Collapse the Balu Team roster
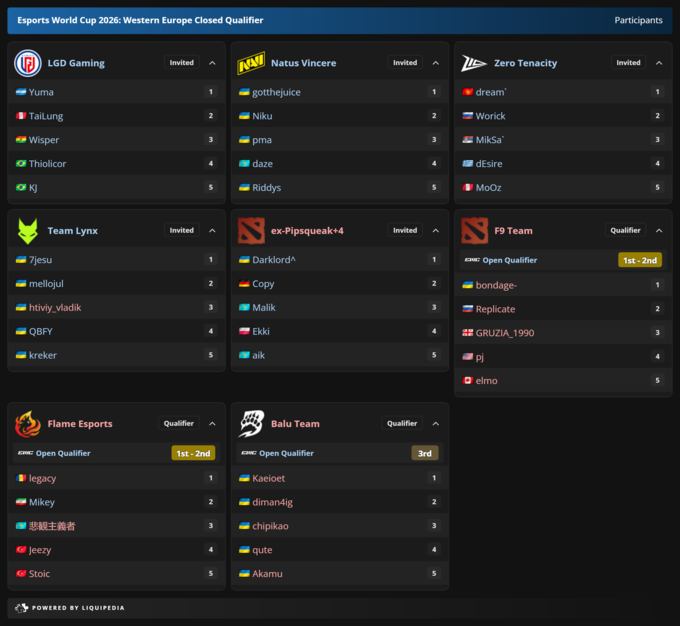Viewport: 680px width, 626px height. click(435, 423)
